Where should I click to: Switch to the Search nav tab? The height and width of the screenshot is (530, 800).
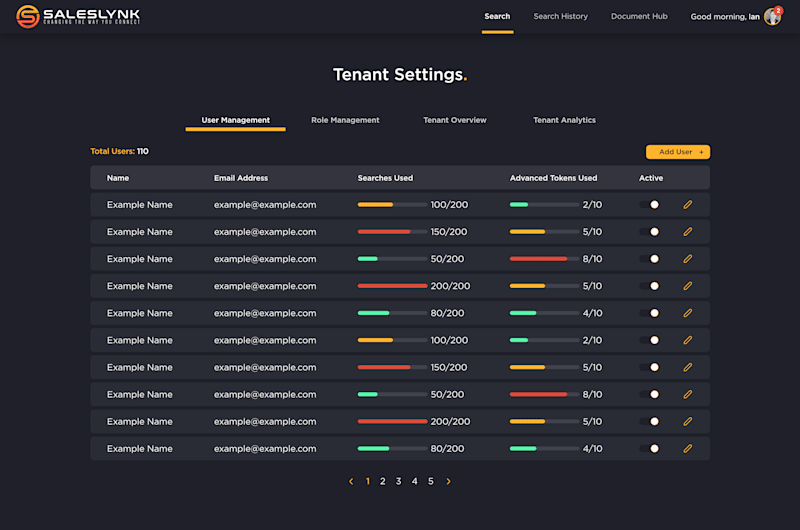coord(497,16)
